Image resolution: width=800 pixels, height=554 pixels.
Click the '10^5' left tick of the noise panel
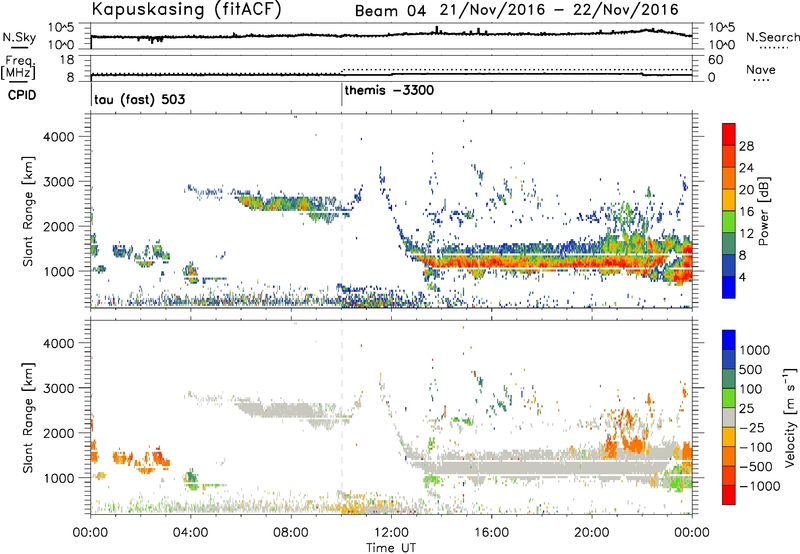tap(60, 27)
